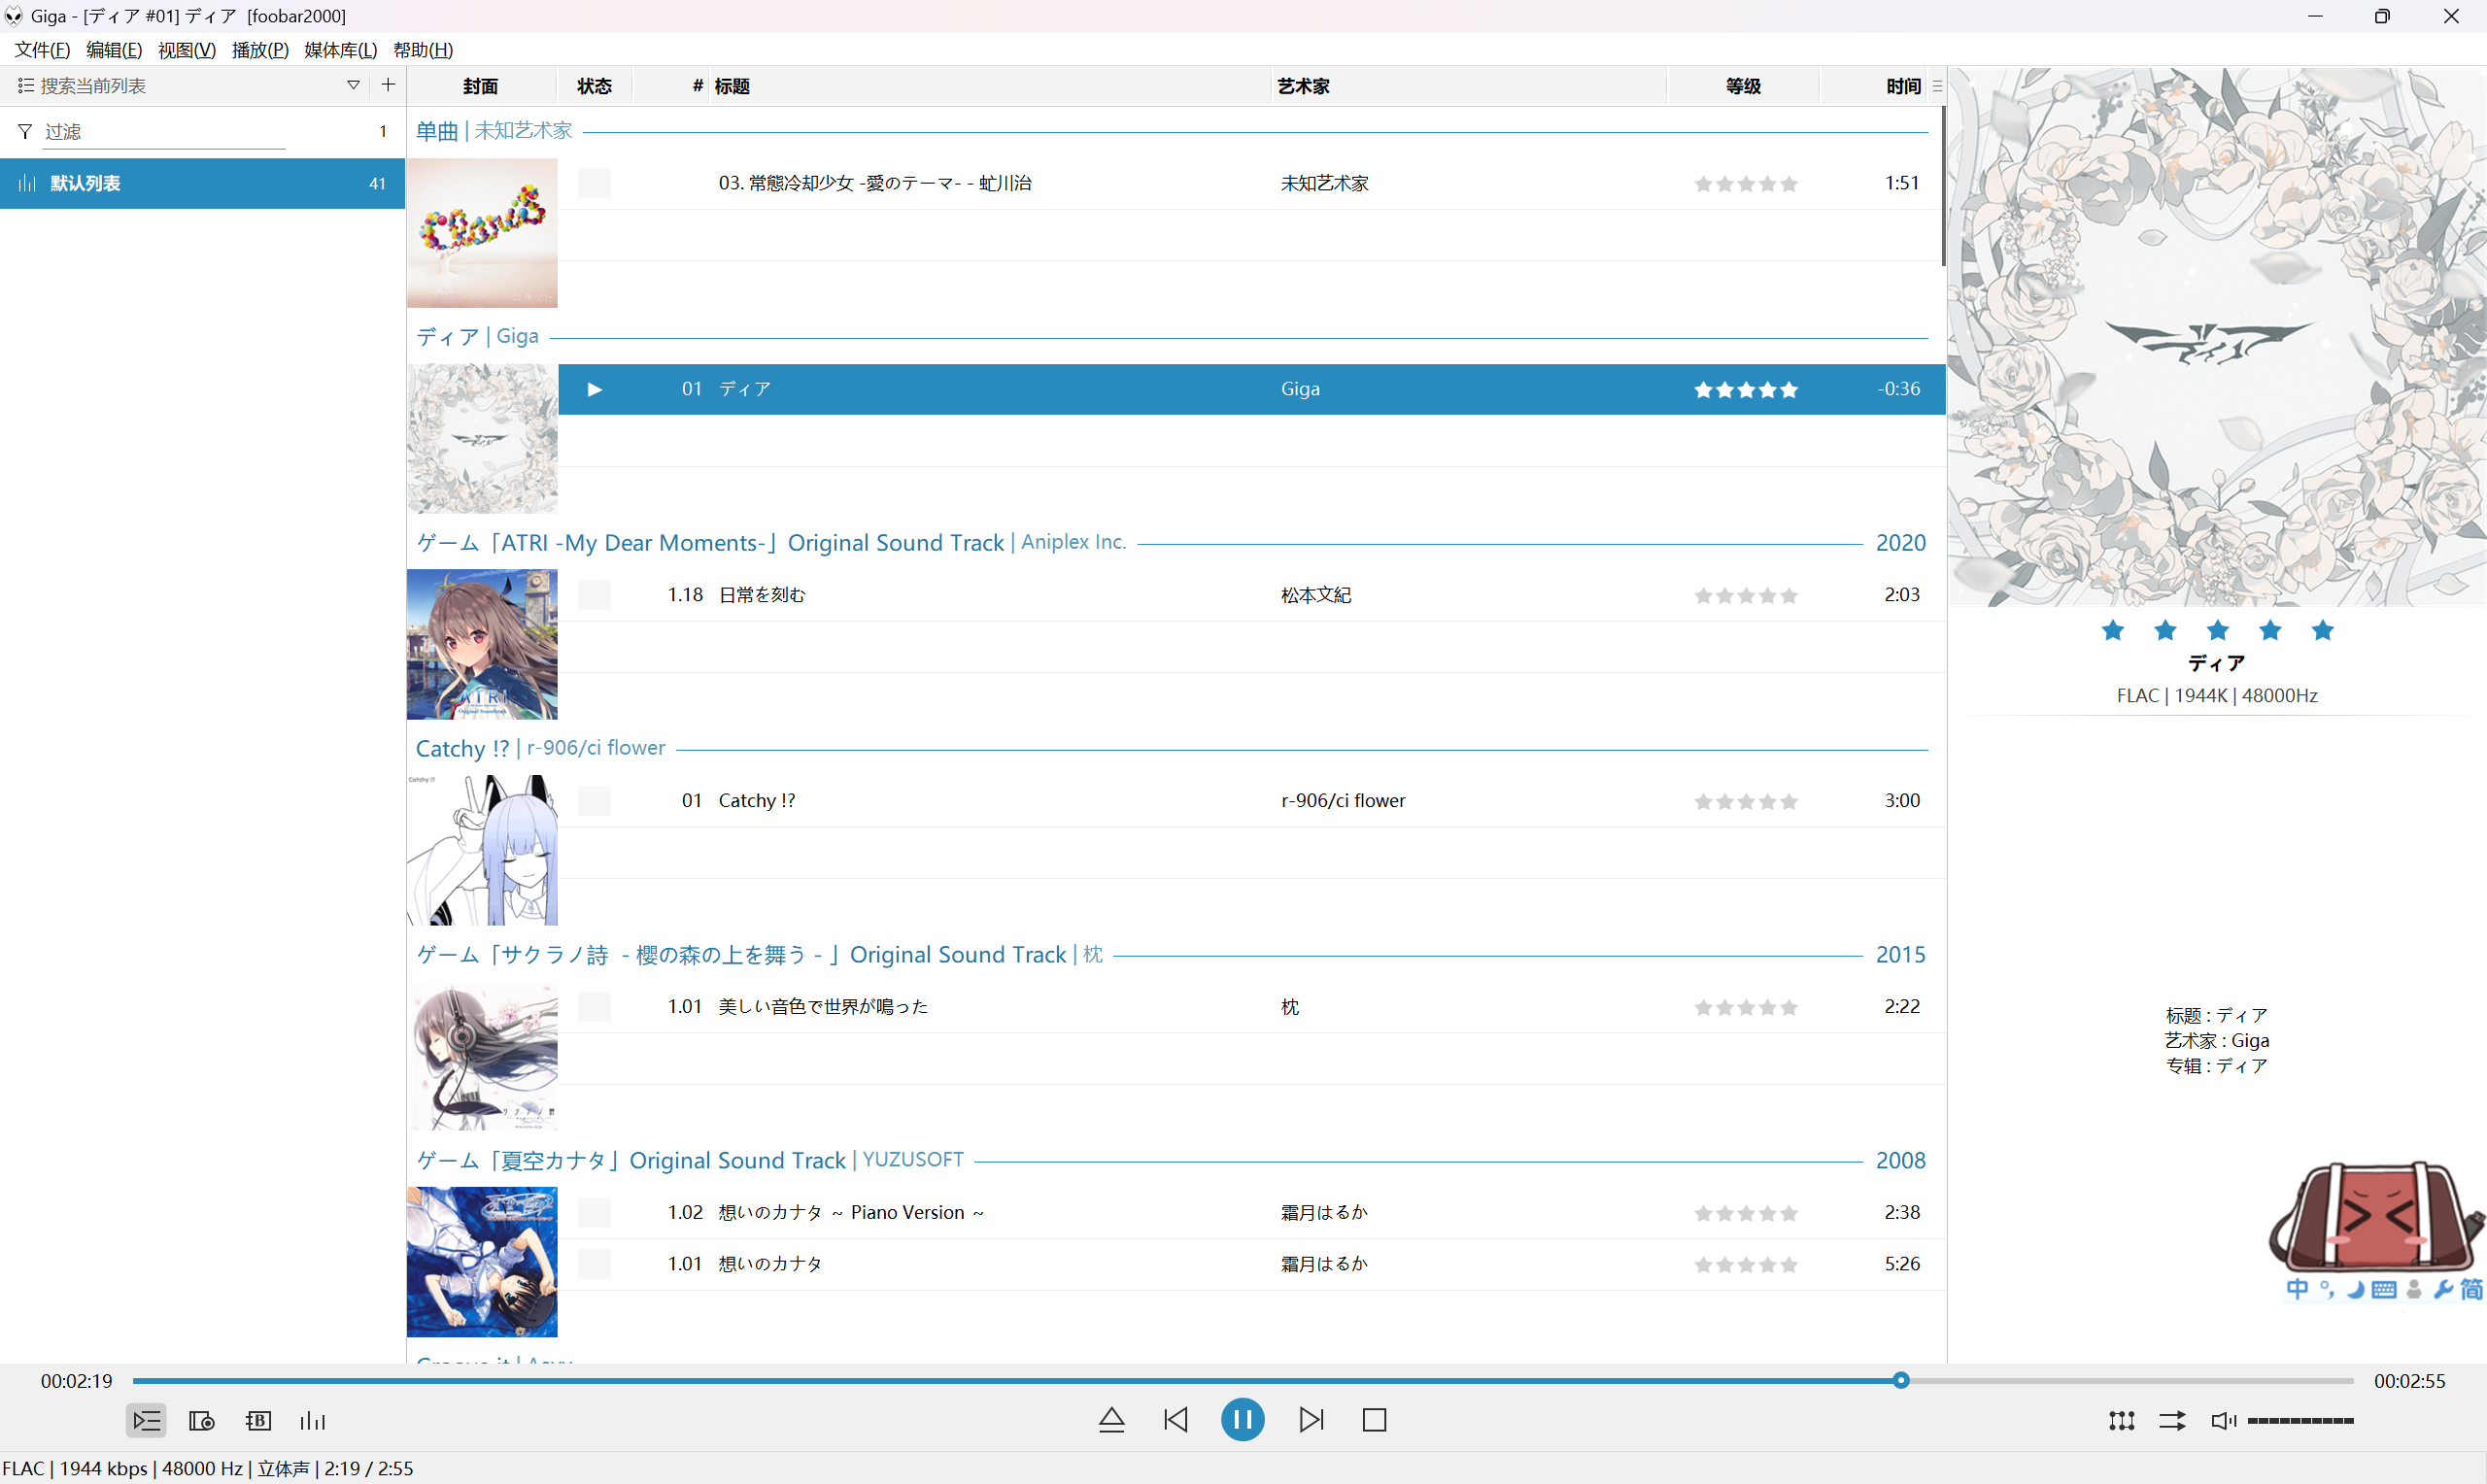Screen dimensions: 2487x1484
Task: Select track 想いのカナタ ~ Piano Version ~
Action: 1251,1213
